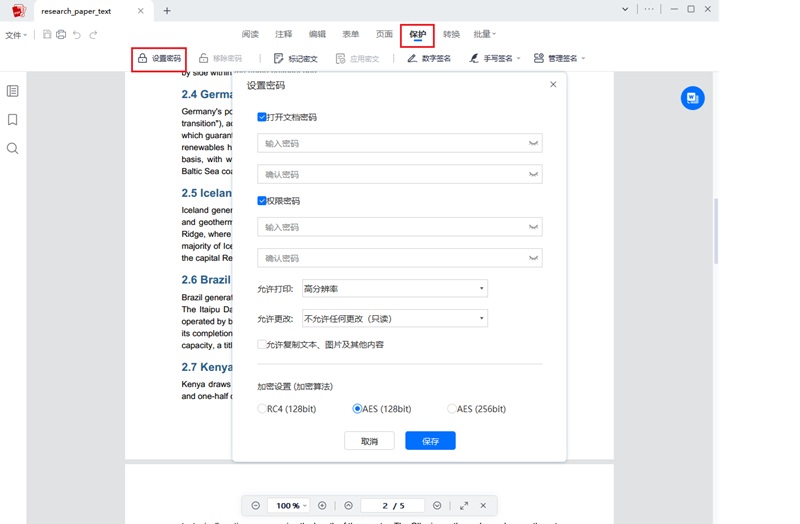Viewport: 800px width, 524px height.
Task: Switch to the 注释 tab
Action: 284,34
